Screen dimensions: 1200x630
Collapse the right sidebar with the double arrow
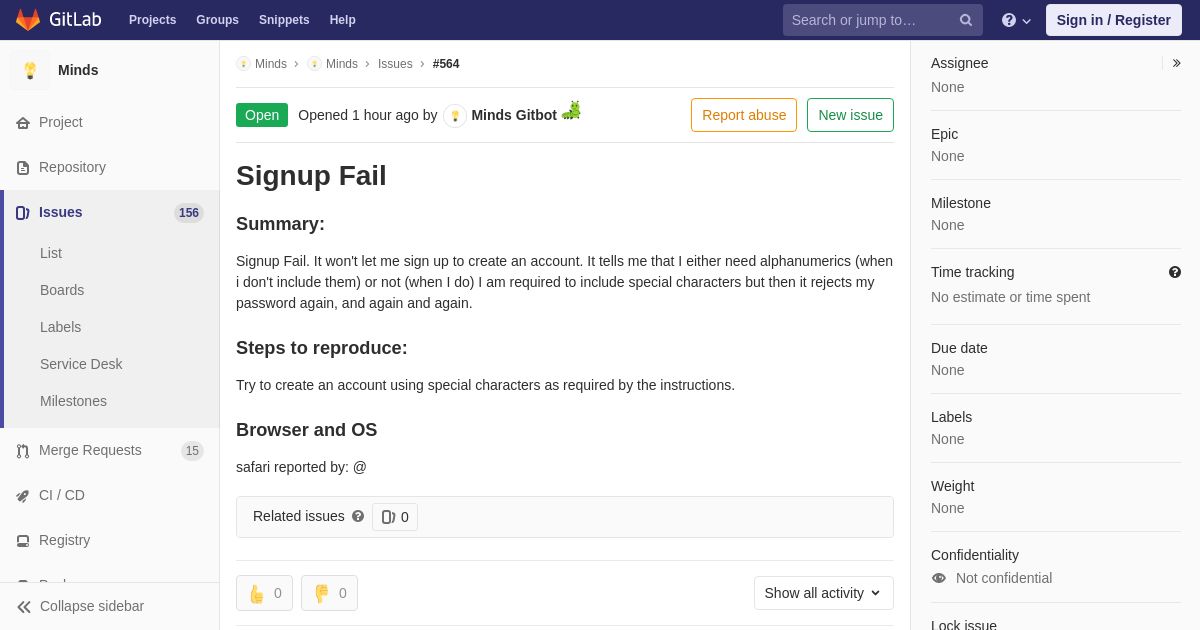[1176, 63]
